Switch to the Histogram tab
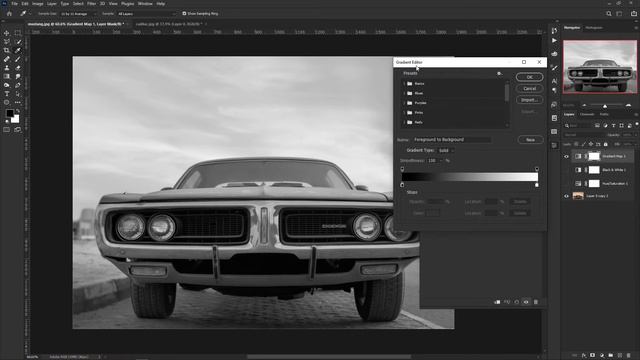This screenshot has height=360, width=640. tap(594, 28)
